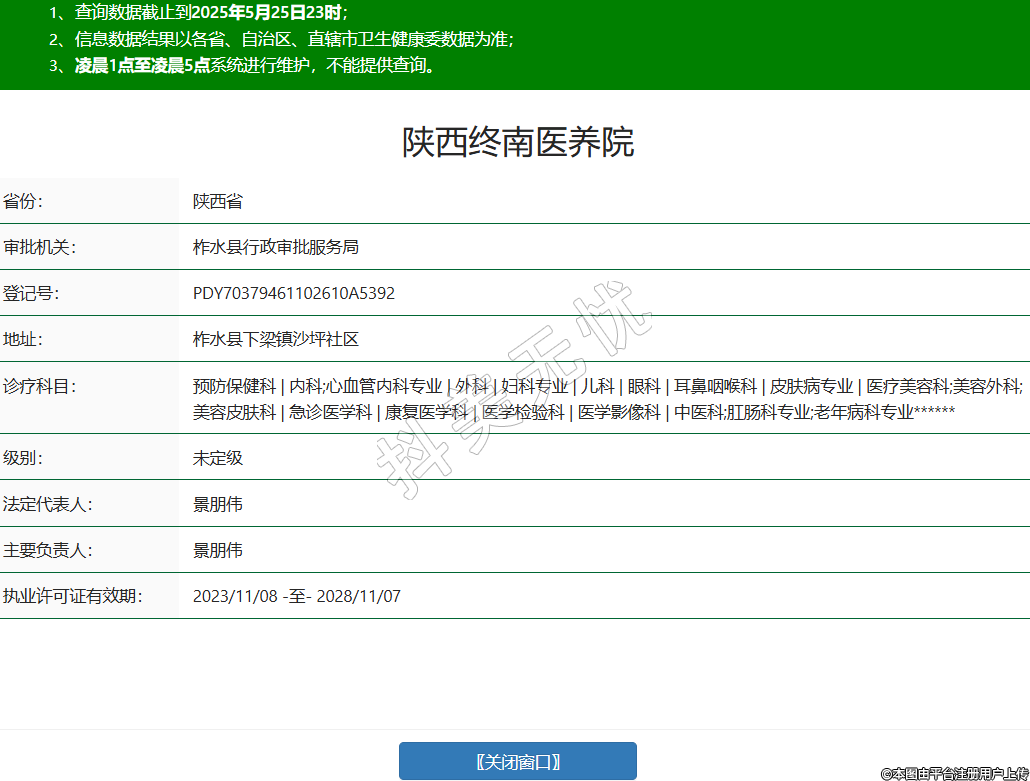Click the 诊疗科目 field label
This screenshot has height=781, width=1030.
click(40, 386)
